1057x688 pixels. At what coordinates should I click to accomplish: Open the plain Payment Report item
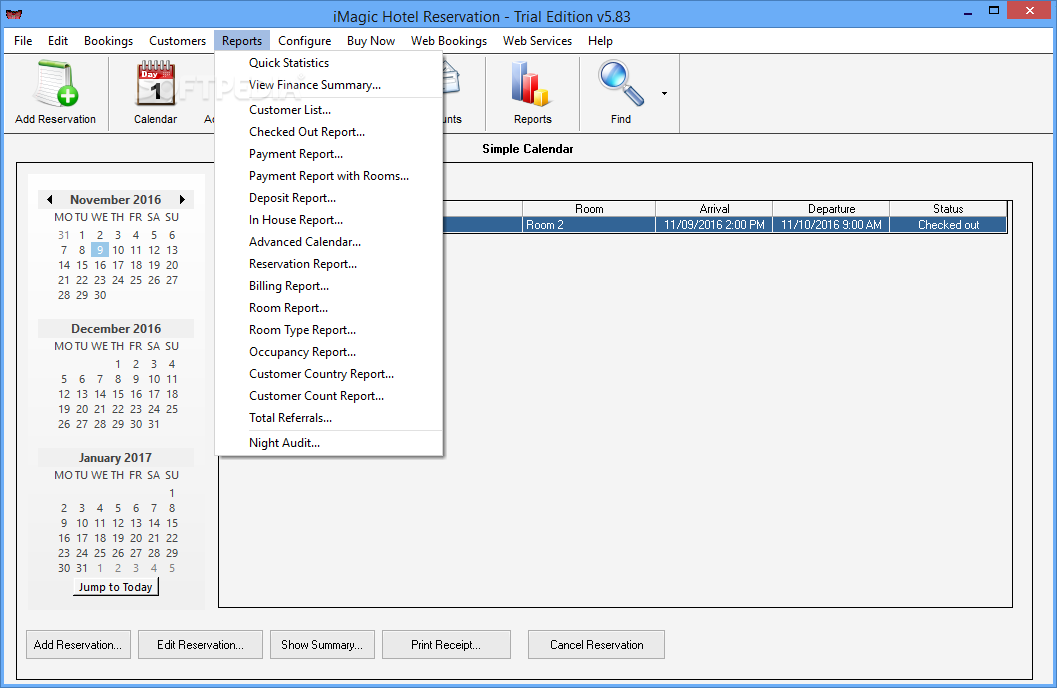(329, 154)
